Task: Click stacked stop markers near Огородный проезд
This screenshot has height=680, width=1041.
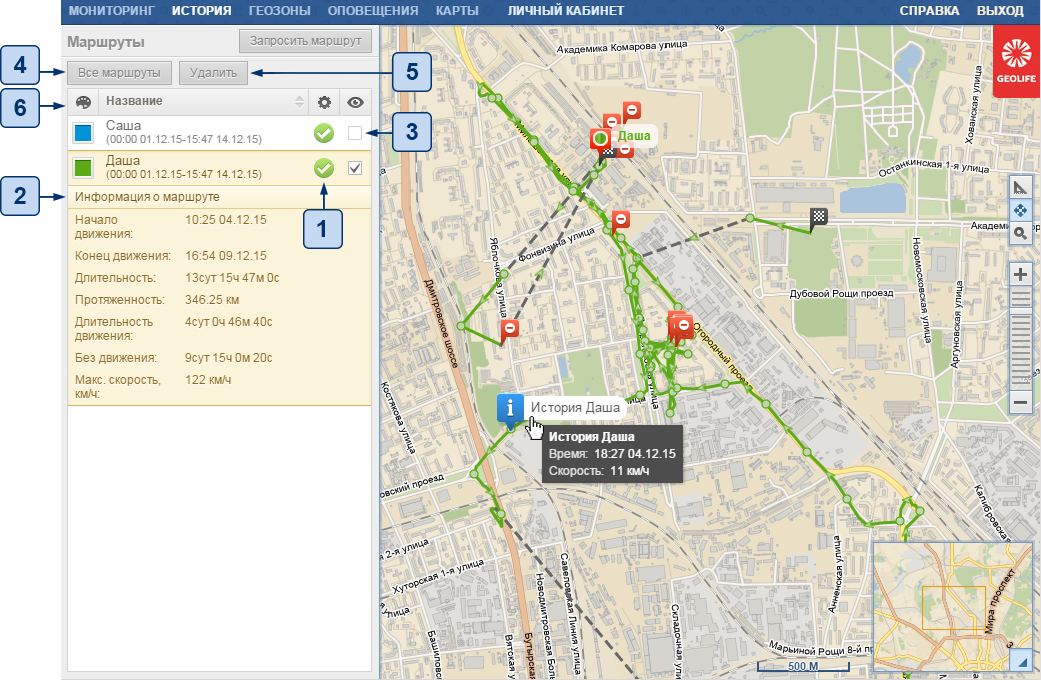Action: tap(681, 327)
